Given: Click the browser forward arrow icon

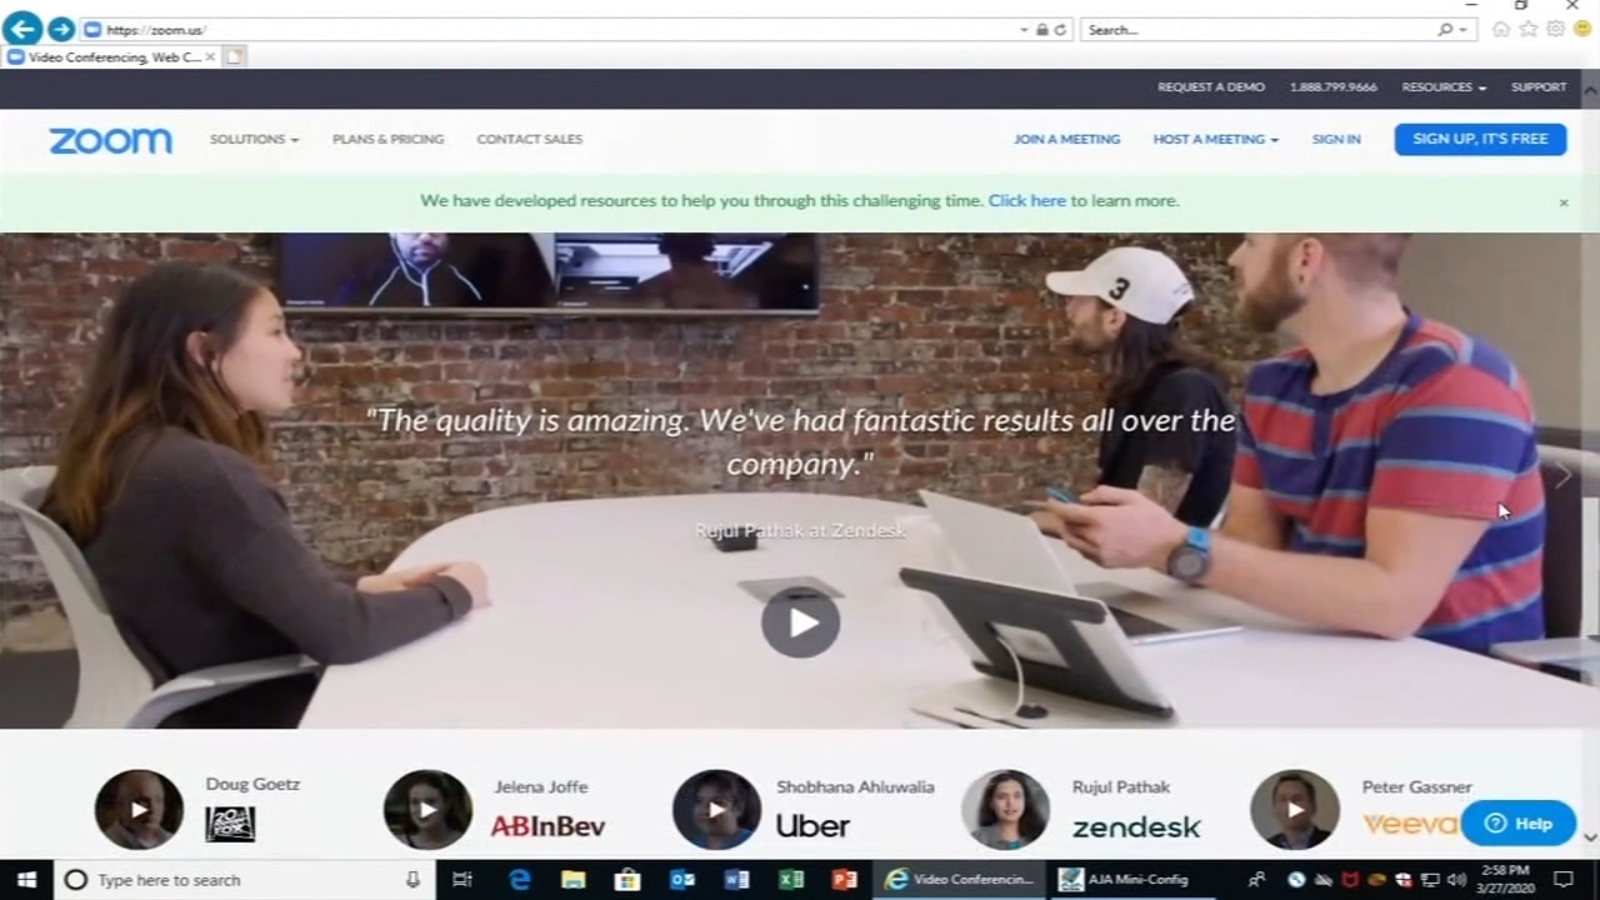Looking at the screenshot, I should click(x=61, y=29).
